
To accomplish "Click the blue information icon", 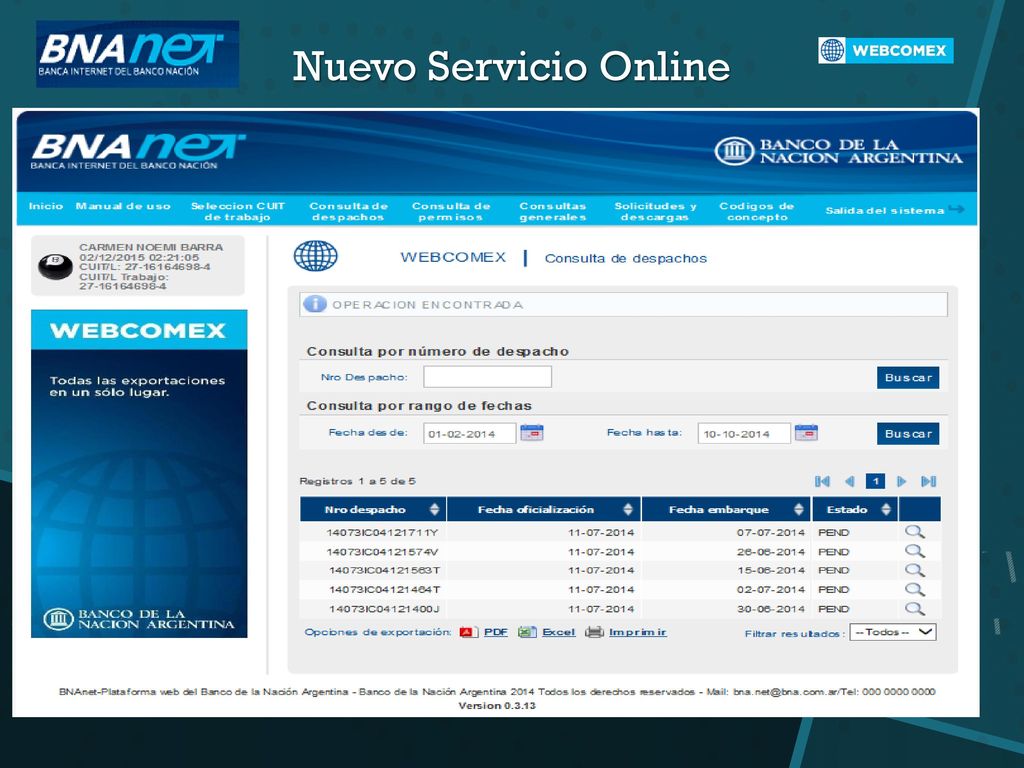I will (315, 304).
